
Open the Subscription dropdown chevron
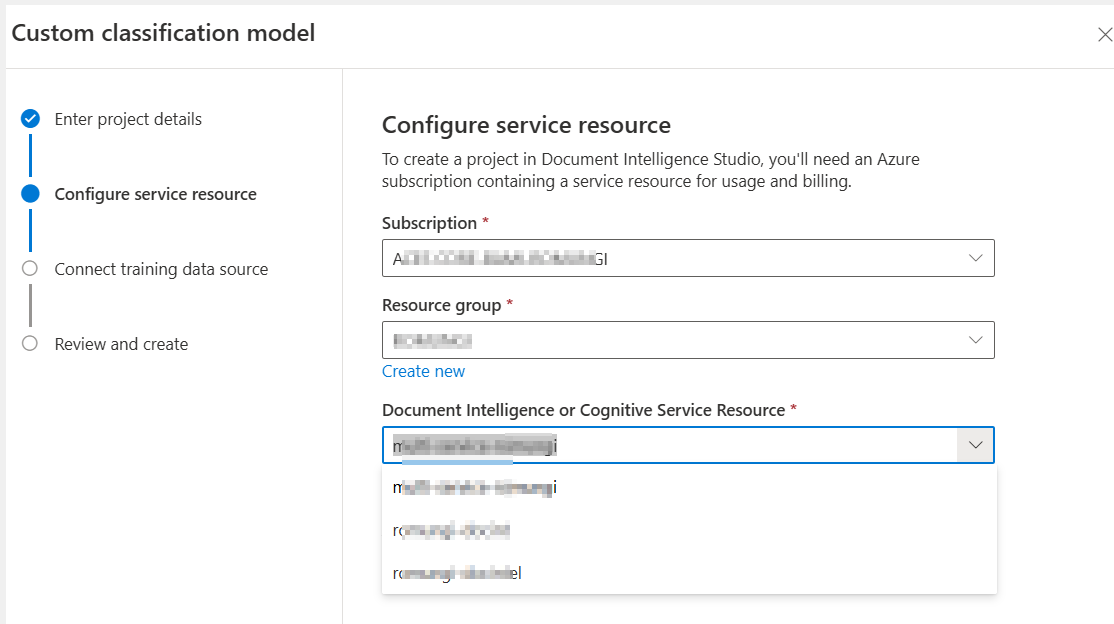[x=976, y=258]
